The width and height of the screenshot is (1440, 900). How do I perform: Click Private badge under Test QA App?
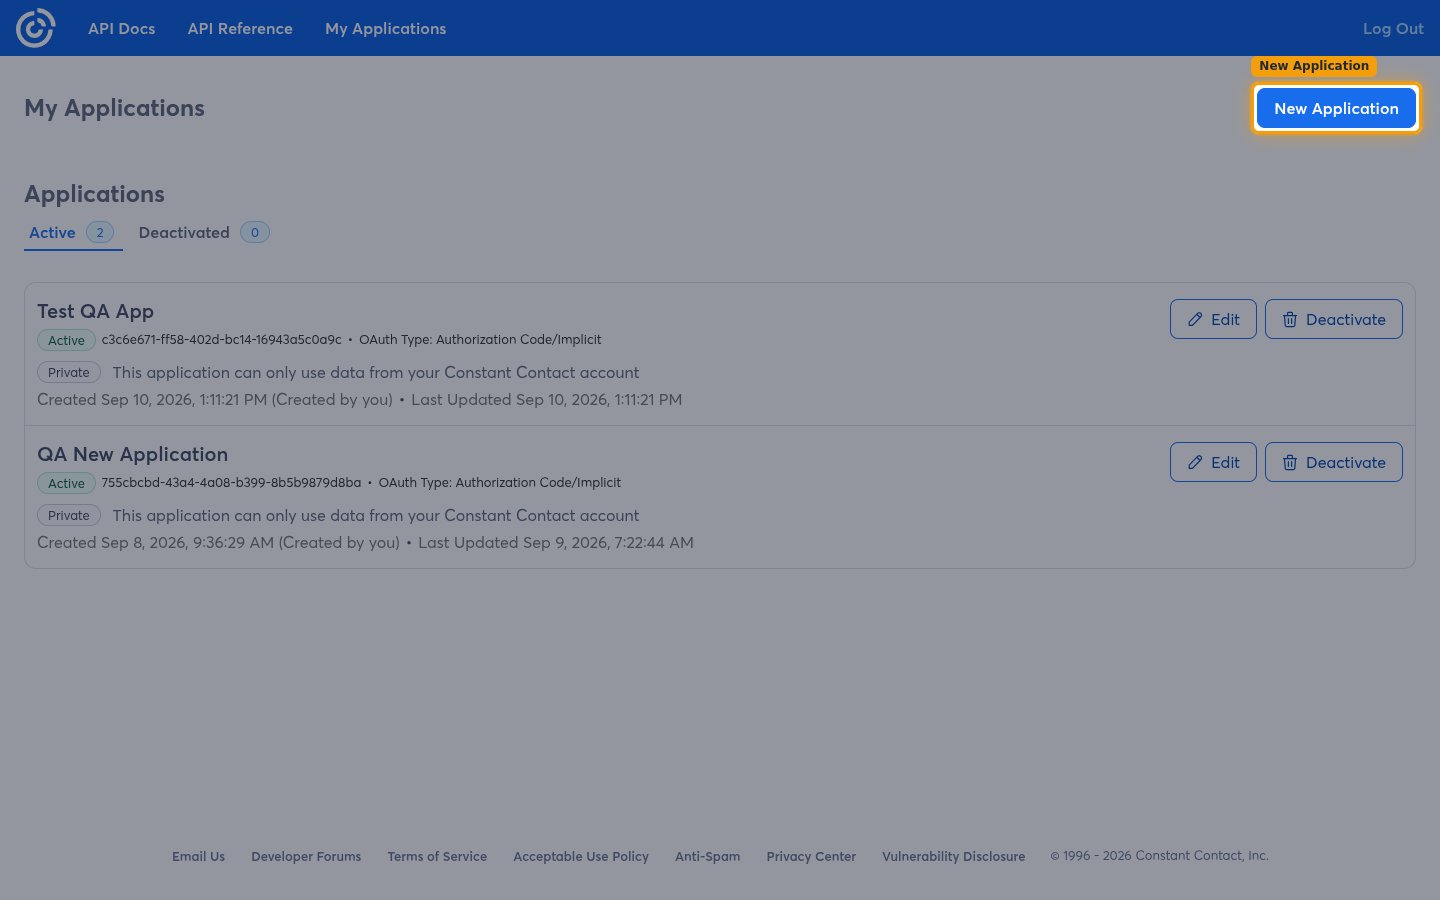pyautogui.click(x=69, y=372)
